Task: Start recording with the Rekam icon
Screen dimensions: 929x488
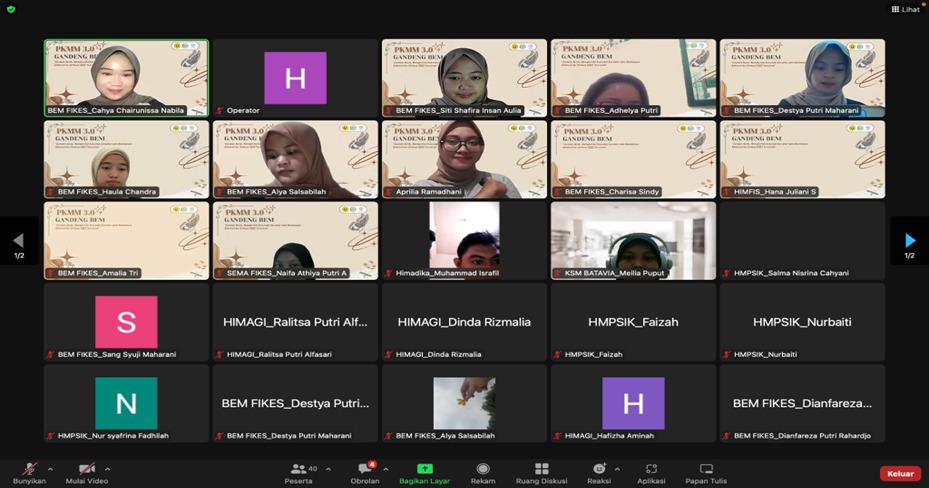Action: 483,469
